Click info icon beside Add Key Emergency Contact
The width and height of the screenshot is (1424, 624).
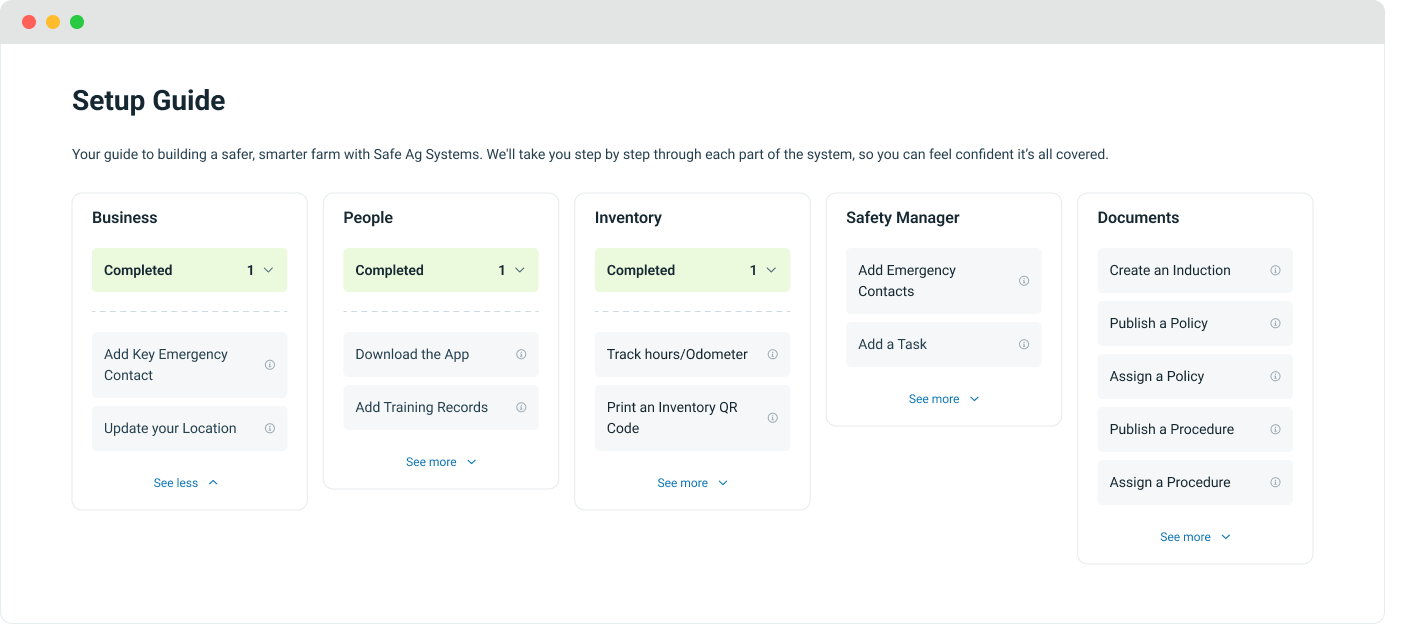[270, 365]
